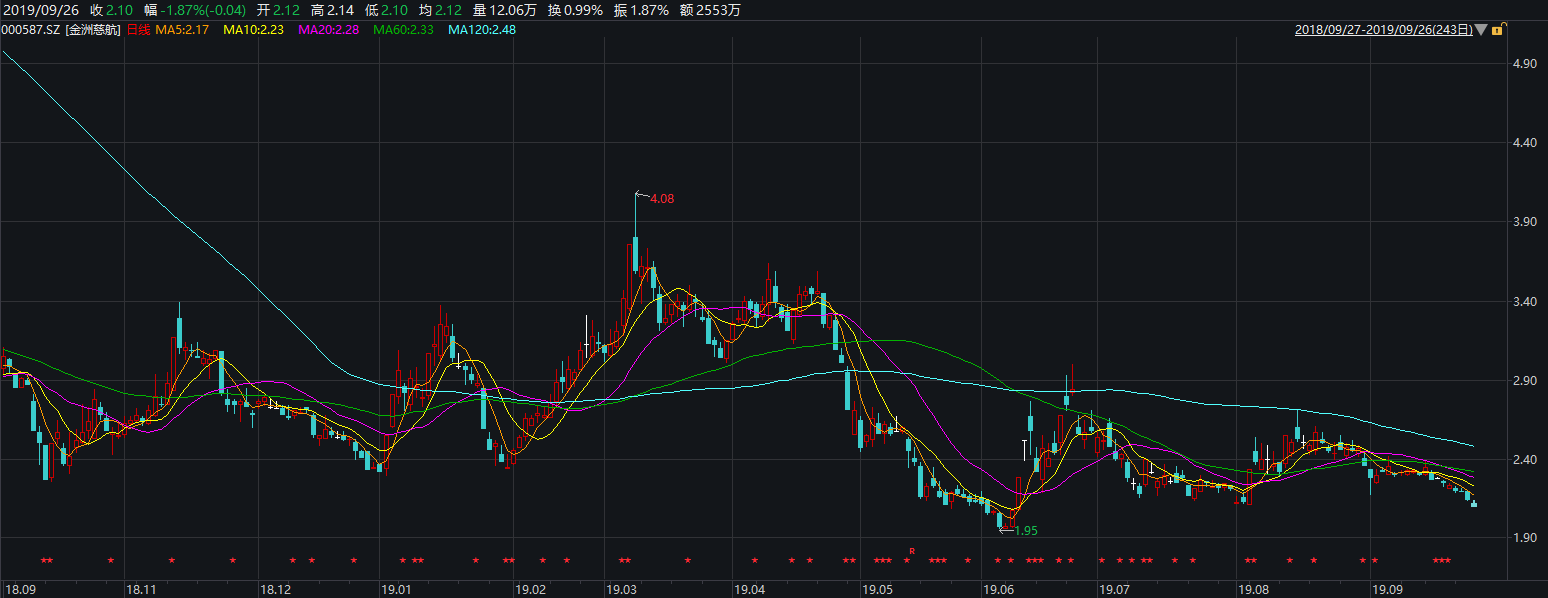Click the 19.03 label on the time axis
The width and height of the screenshot is (1548, 598).
[621, 589]
